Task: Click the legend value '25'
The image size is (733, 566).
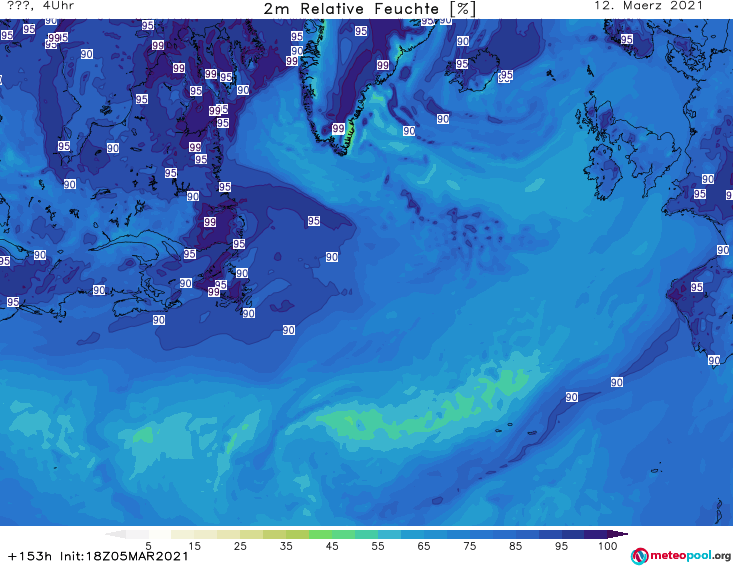Action: click(240, 546)
